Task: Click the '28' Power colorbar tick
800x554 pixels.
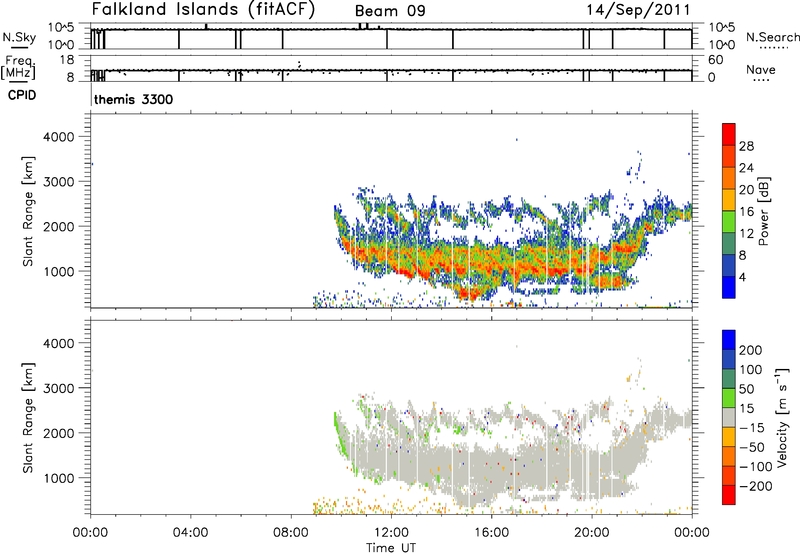Action: click(x=746, y=146)
